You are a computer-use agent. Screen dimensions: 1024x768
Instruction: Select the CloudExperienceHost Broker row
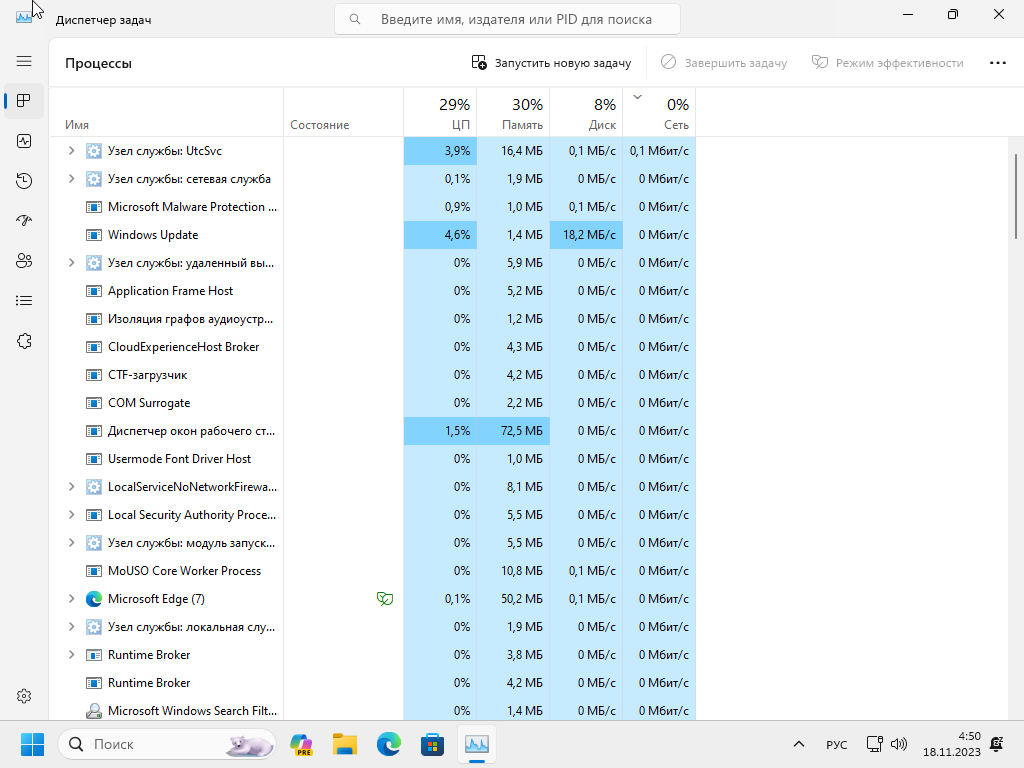372,347
